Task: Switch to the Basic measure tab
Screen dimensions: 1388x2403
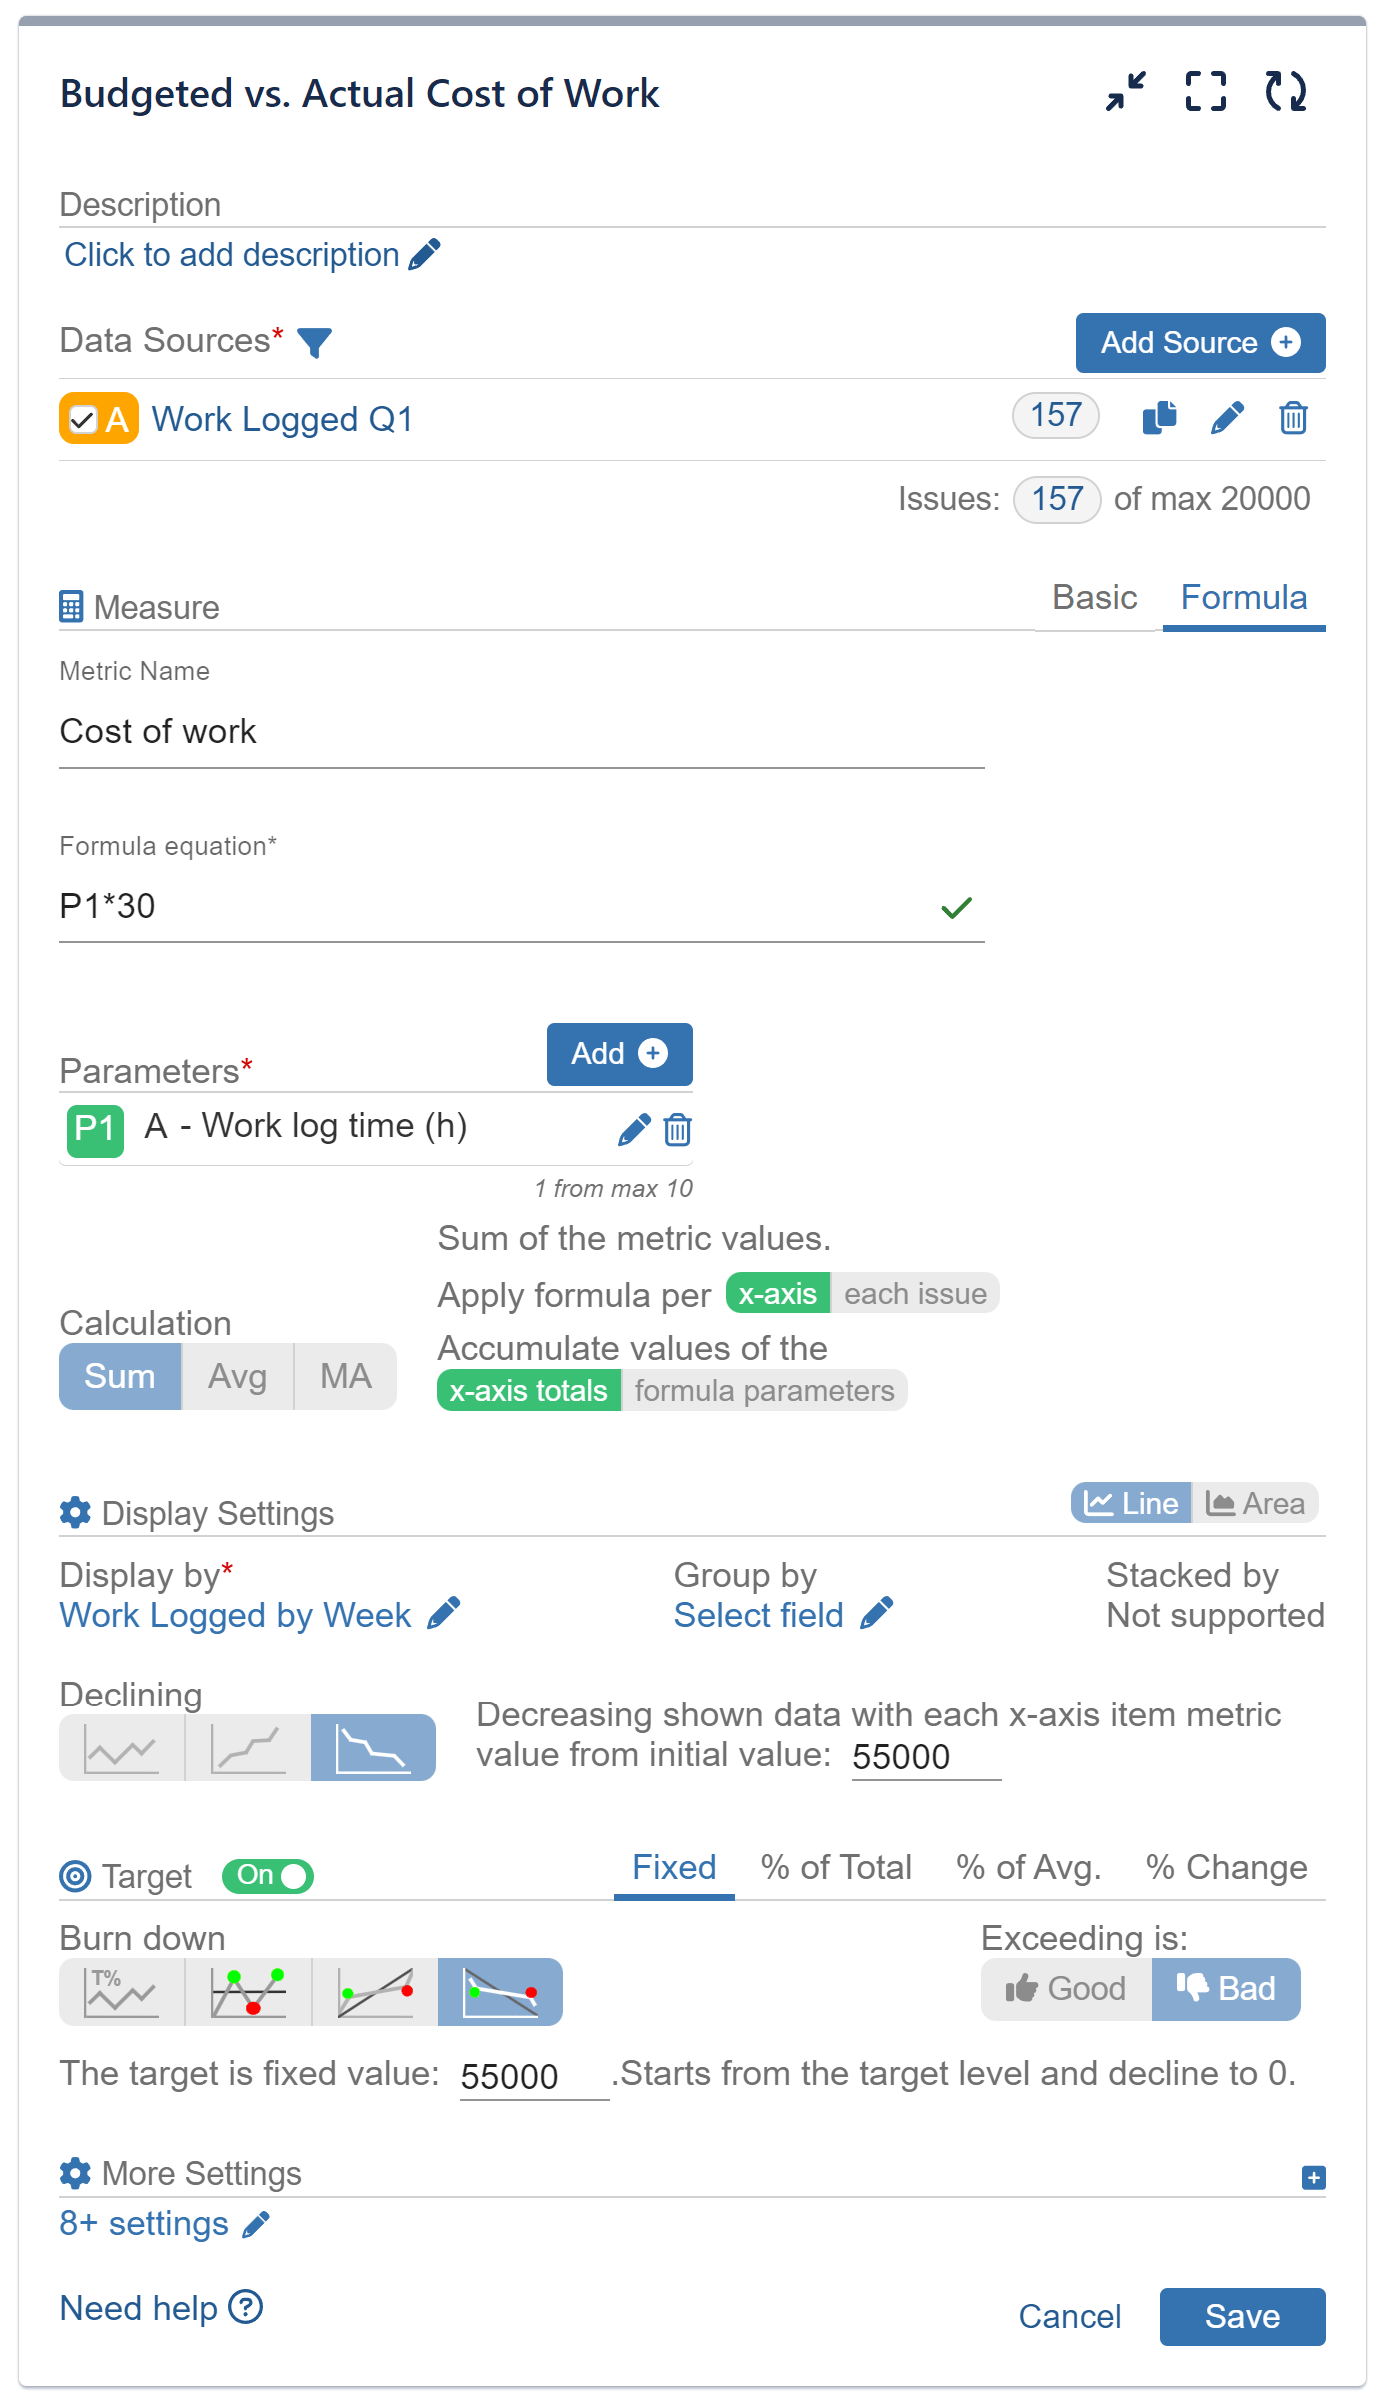Action: [x=1094, y=598]
